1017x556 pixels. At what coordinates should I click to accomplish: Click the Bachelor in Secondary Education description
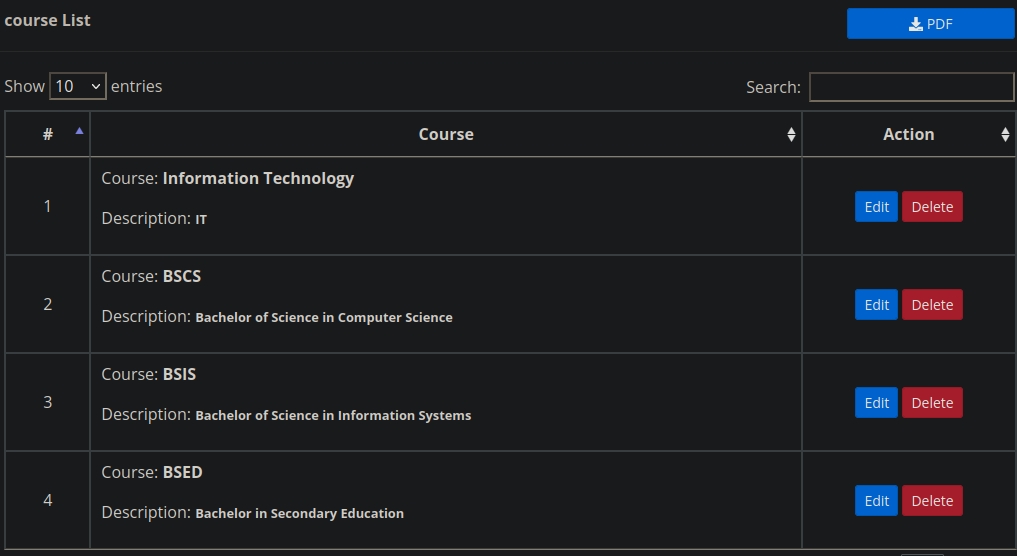(300, 513)
